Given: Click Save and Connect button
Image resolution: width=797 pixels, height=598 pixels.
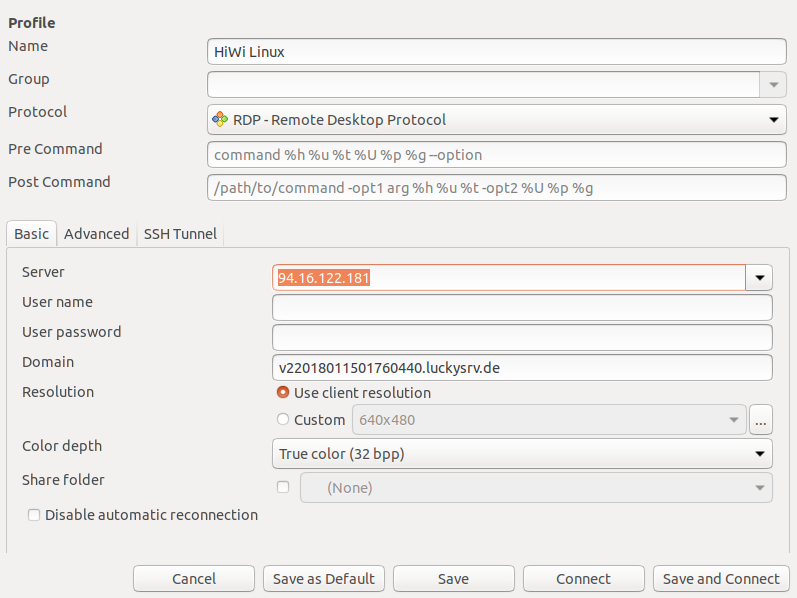Looking at the screenshot, I should (720, 579).
